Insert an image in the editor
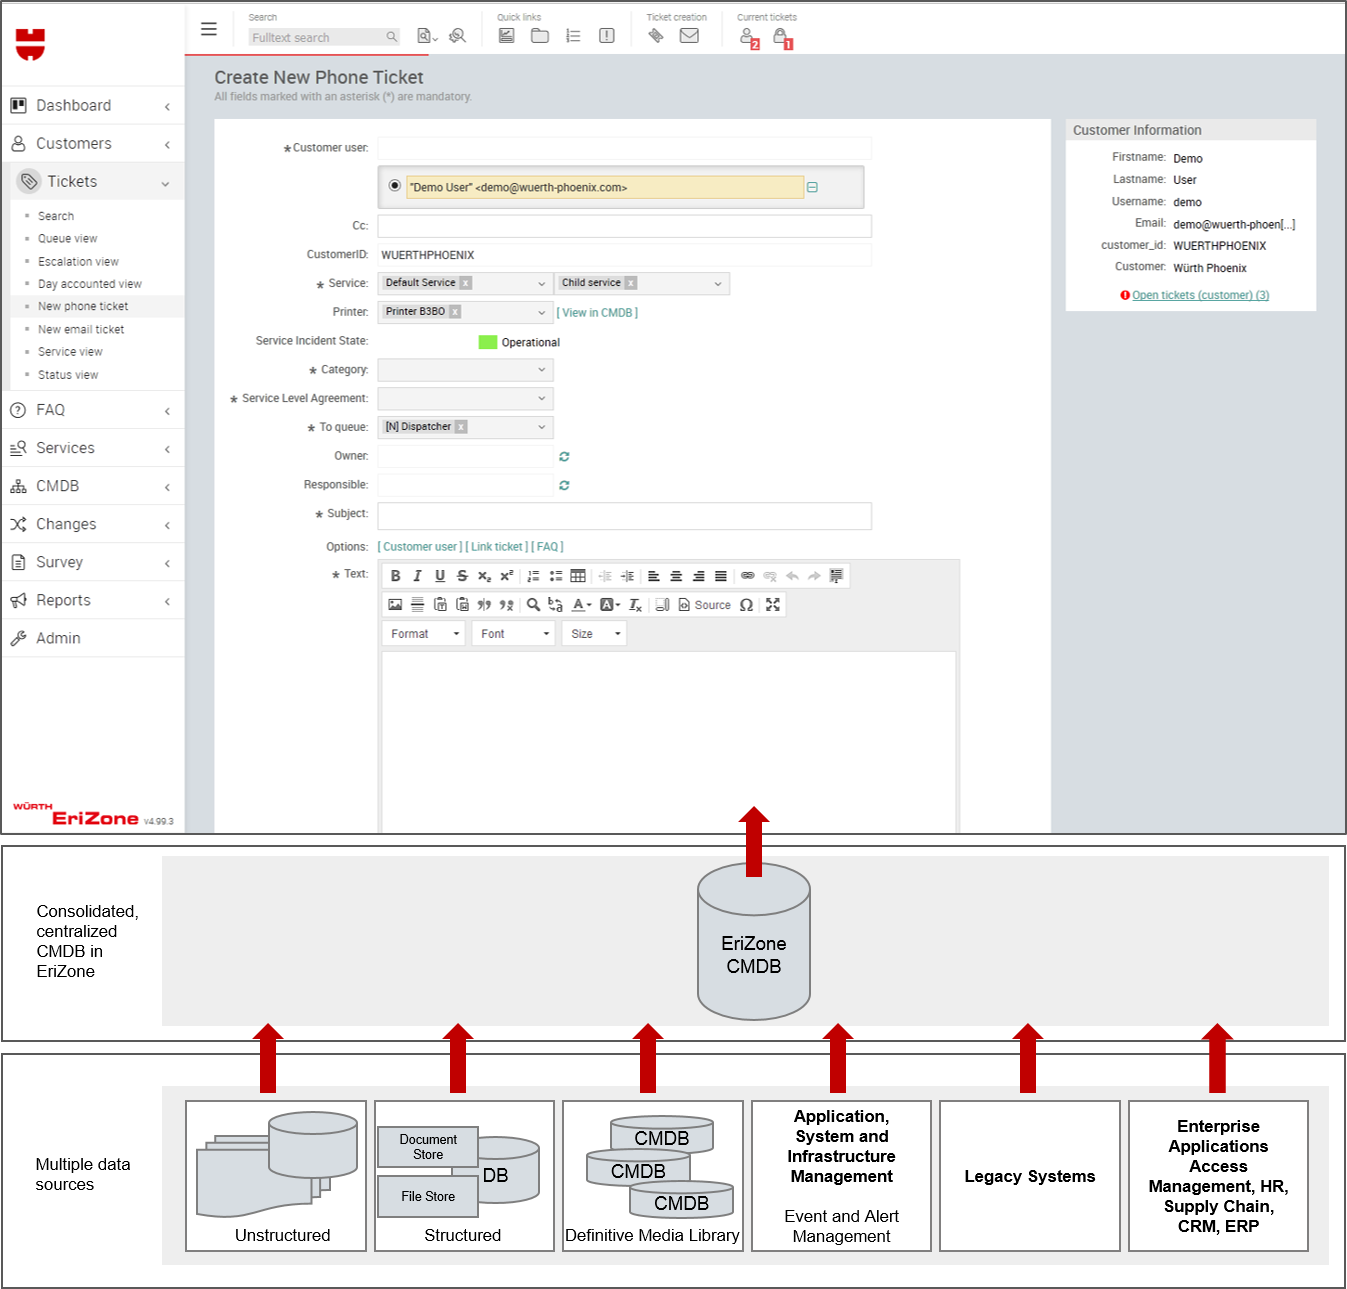The width and height of the screenshot is (1347, 1289). (395, 605)
